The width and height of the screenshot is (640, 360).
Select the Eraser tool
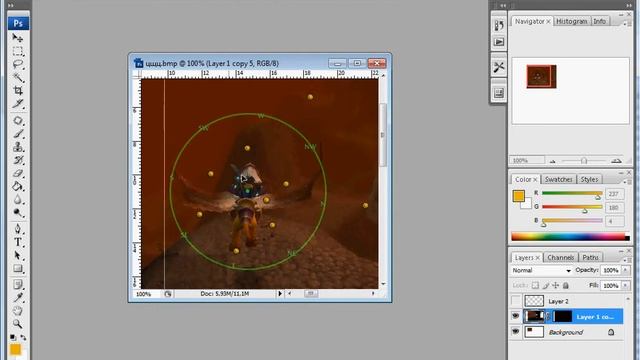[18, 173]
